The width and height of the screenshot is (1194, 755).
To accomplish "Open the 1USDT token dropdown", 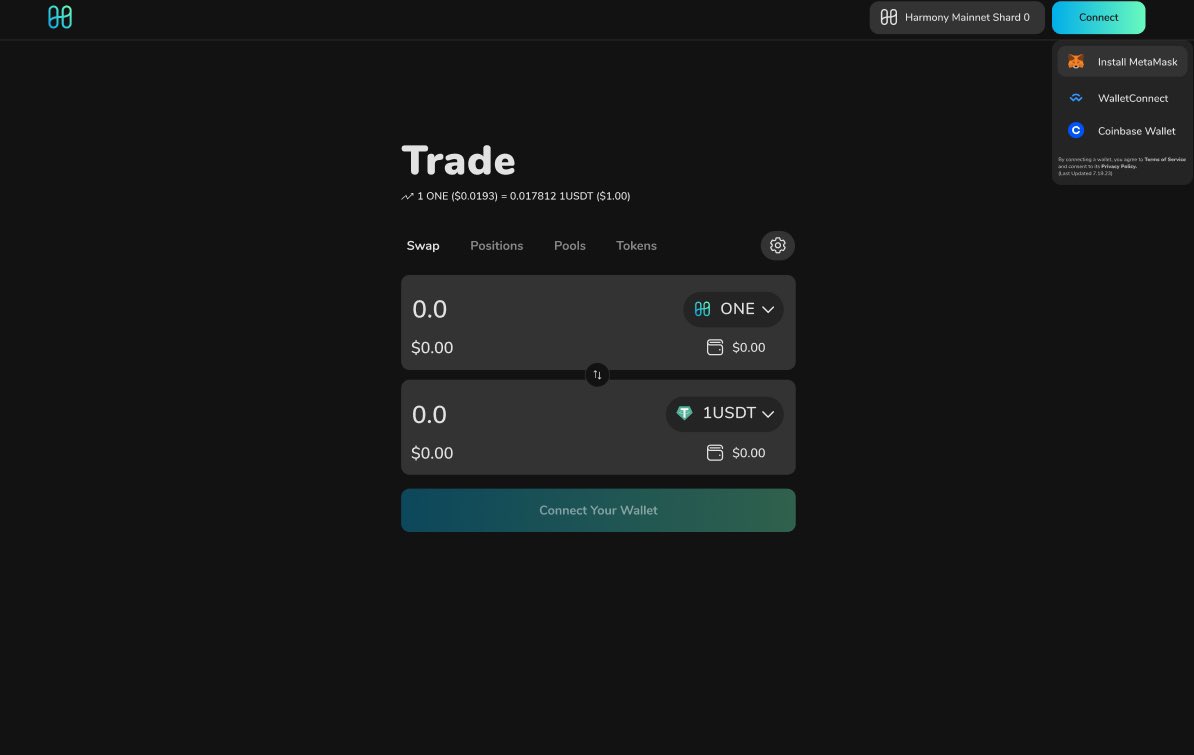I will tap(724, 414).
